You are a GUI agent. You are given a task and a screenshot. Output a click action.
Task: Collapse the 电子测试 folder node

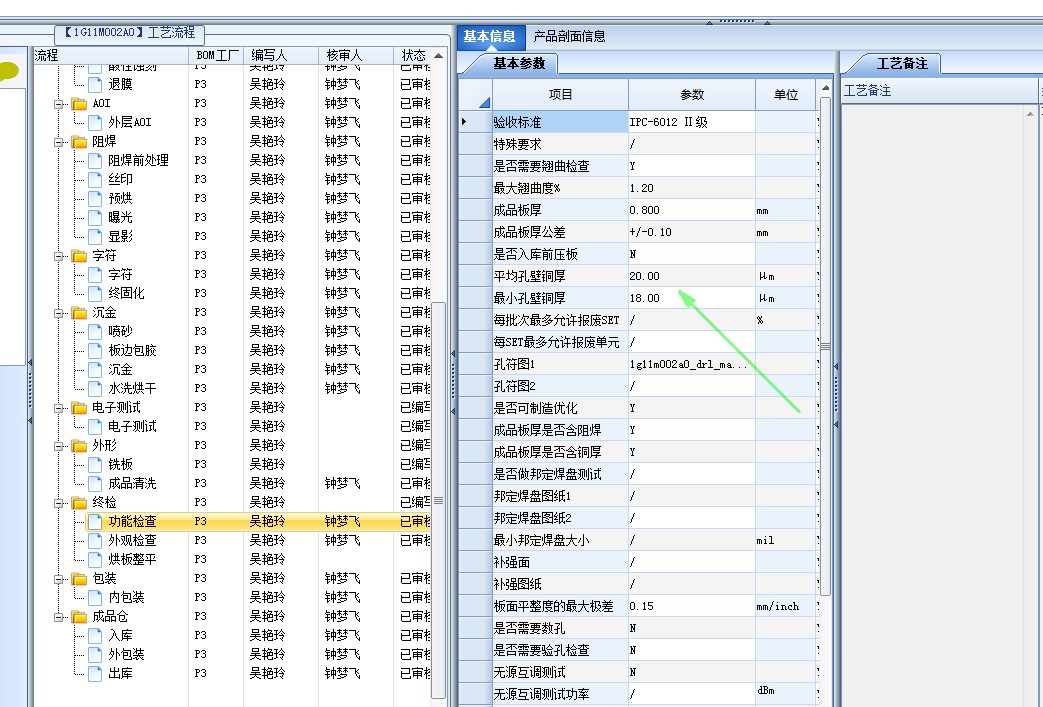(x=59, y=408)
